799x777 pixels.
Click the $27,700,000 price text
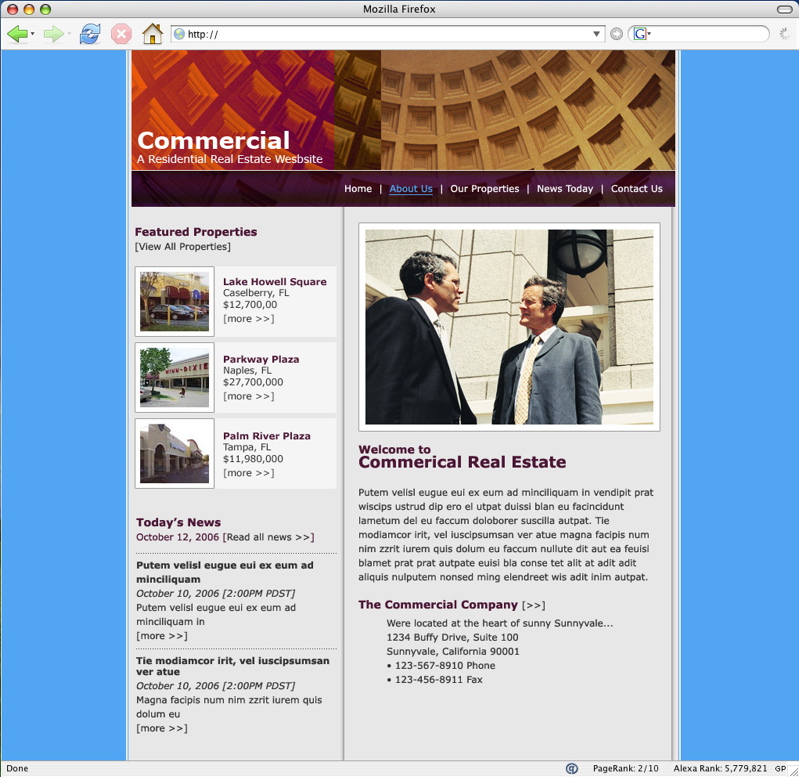click(x=253, y=382)
